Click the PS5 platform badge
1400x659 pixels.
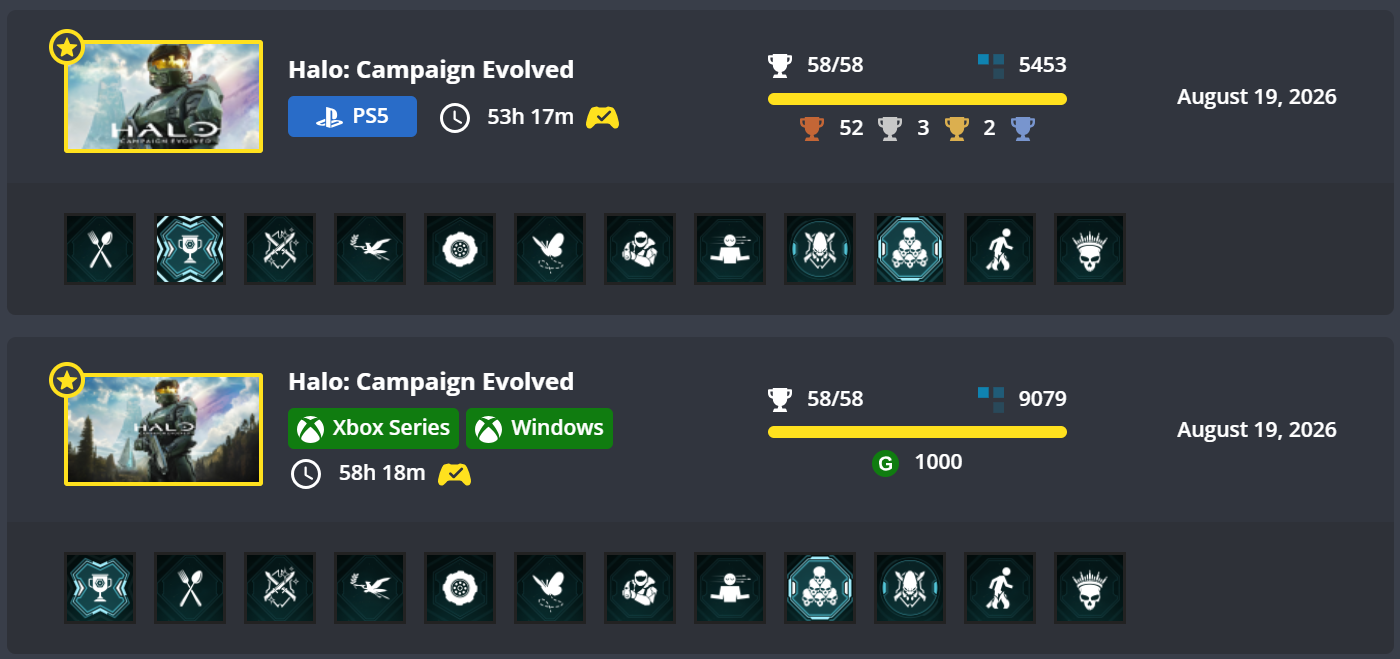point(352,116)
